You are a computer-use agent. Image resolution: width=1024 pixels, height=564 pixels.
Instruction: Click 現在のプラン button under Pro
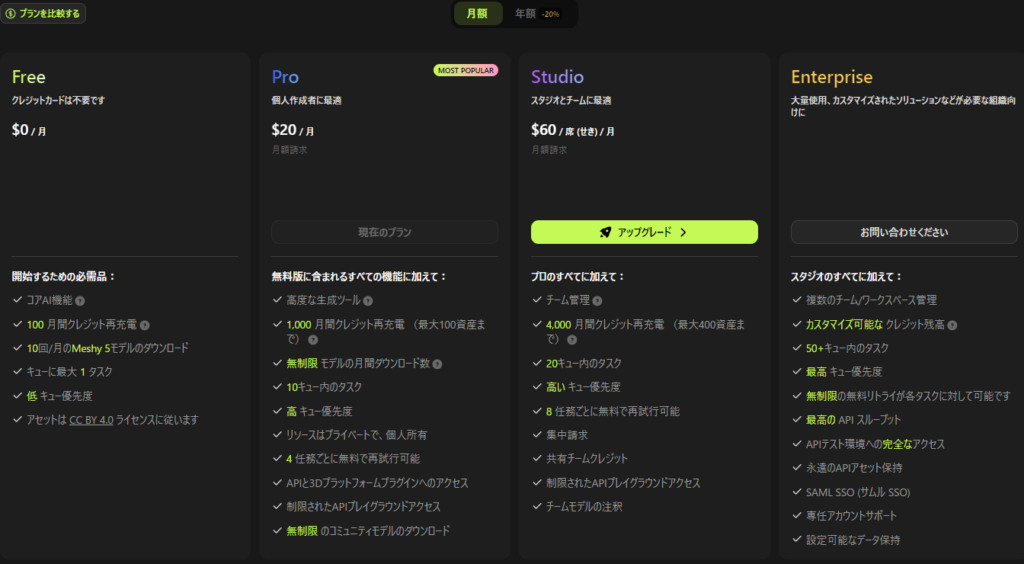(x=385, y=232)
